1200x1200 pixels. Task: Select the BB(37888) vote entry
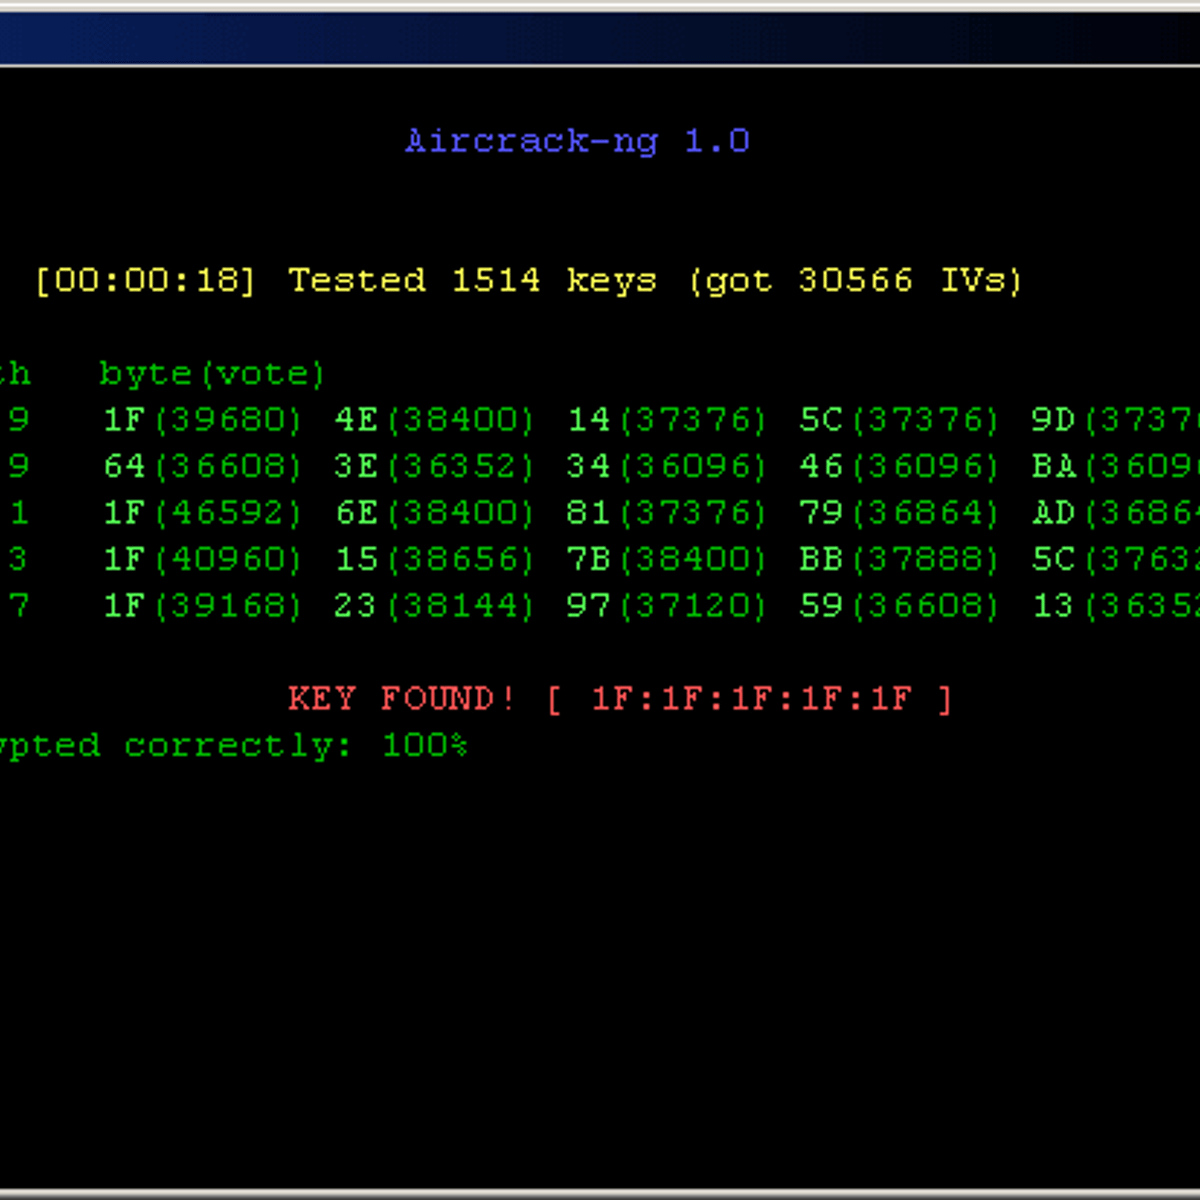point(898,559)
